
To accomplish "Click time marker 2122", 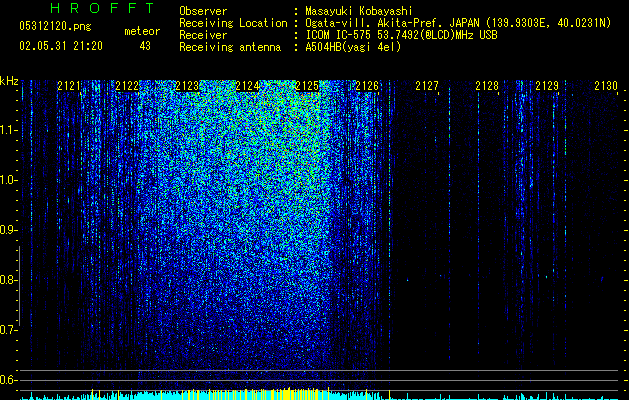I will click(x=127, y=86).
